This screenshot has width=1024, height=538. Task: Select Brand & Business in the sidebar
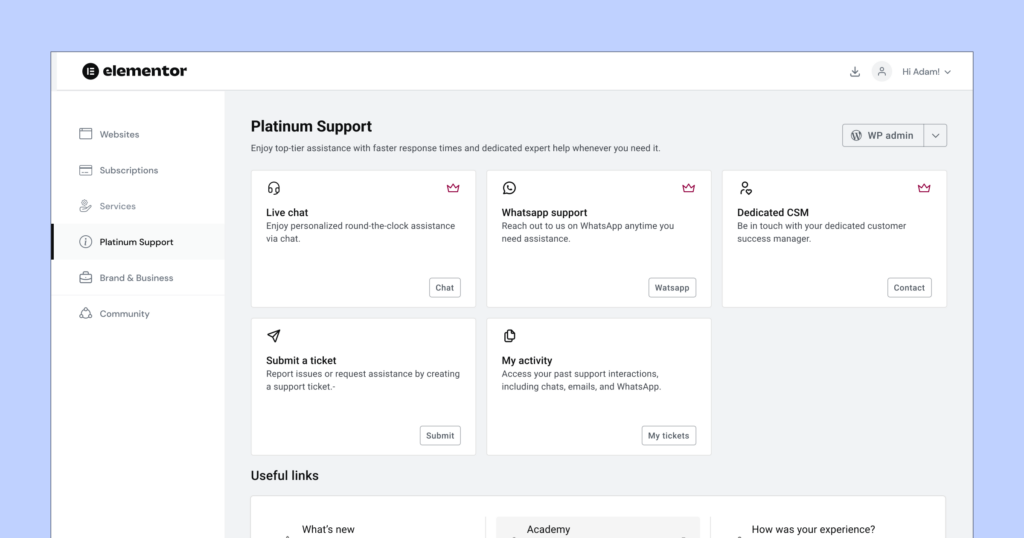point(138,277)
